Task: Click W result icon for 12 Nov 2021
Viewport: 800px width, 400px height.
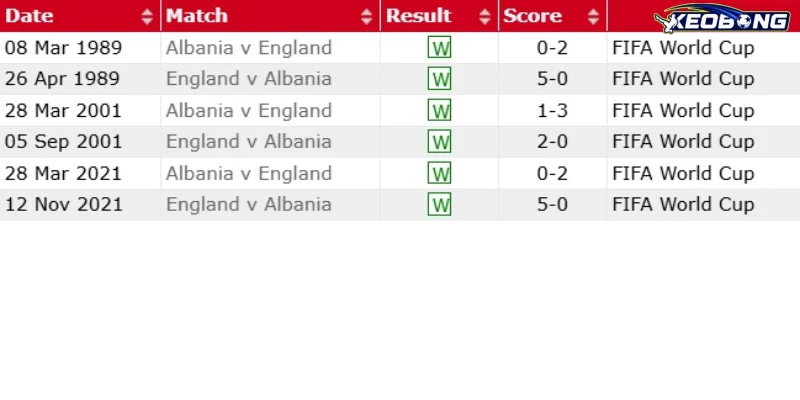Action: (x=439, y=205)
